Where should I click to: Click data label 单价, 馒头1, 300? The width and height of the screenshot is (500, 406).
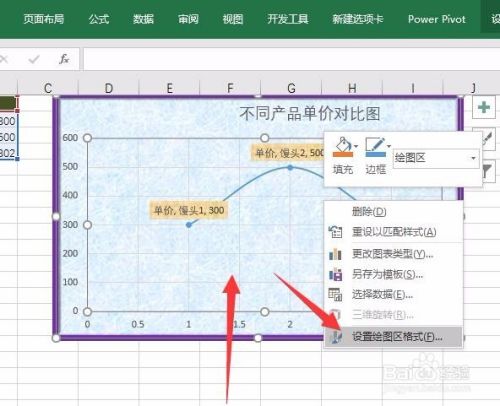[189, 210]
